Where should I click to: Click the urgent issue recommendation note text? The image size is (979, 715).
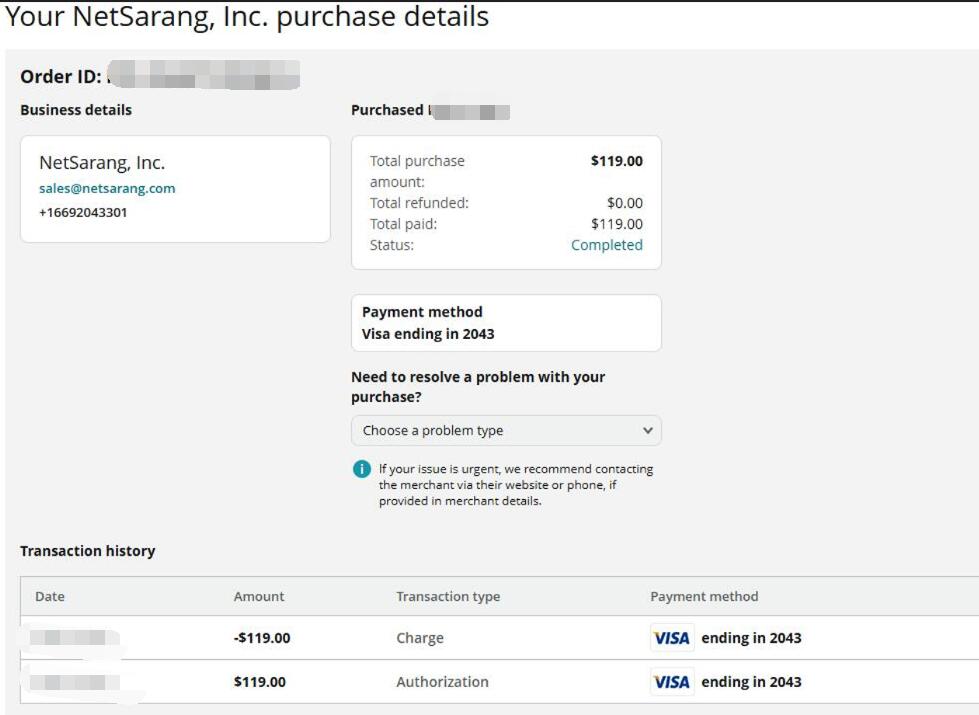pos(516,485)
